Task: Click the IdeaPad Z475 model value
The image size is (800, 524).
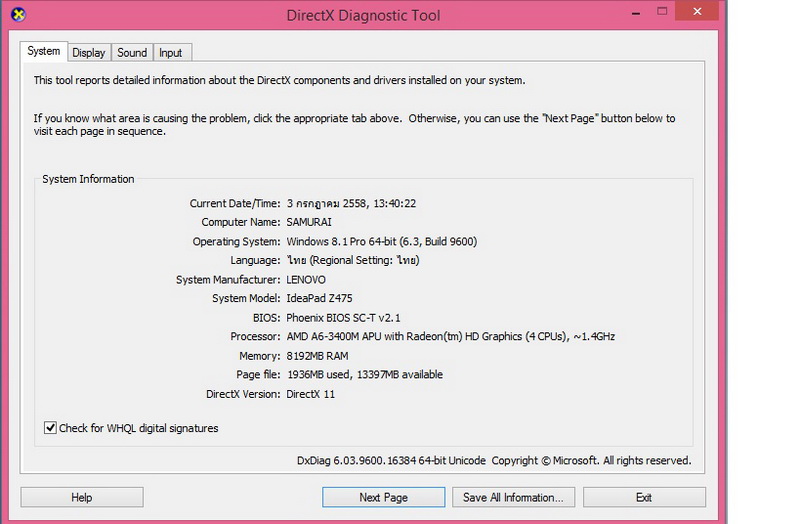Action: (x=319, y=298)
